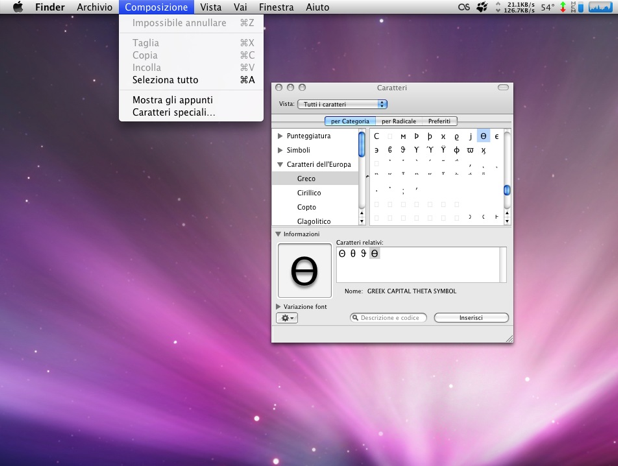Click the character grid scrollbar thumb
This screenshot has width=618, height=466.
click(x=507, y=190)
